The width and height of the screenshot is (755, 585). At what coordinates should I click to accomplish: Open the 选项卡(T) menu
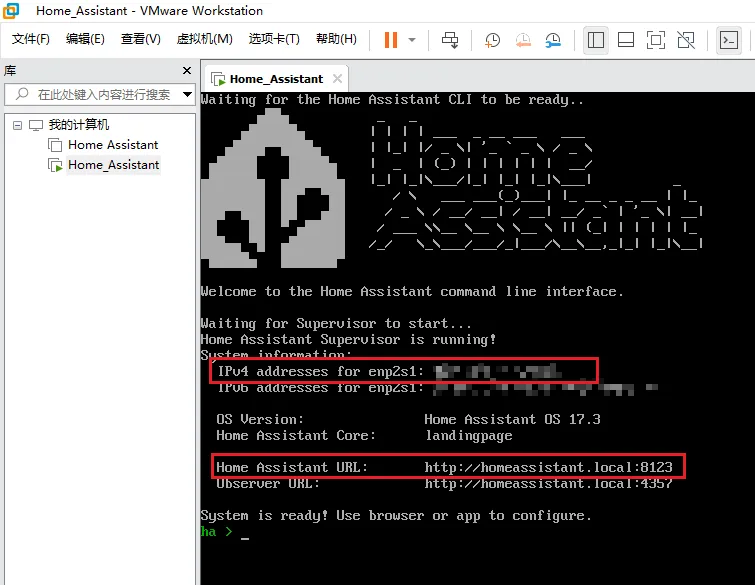click(274, 39)
